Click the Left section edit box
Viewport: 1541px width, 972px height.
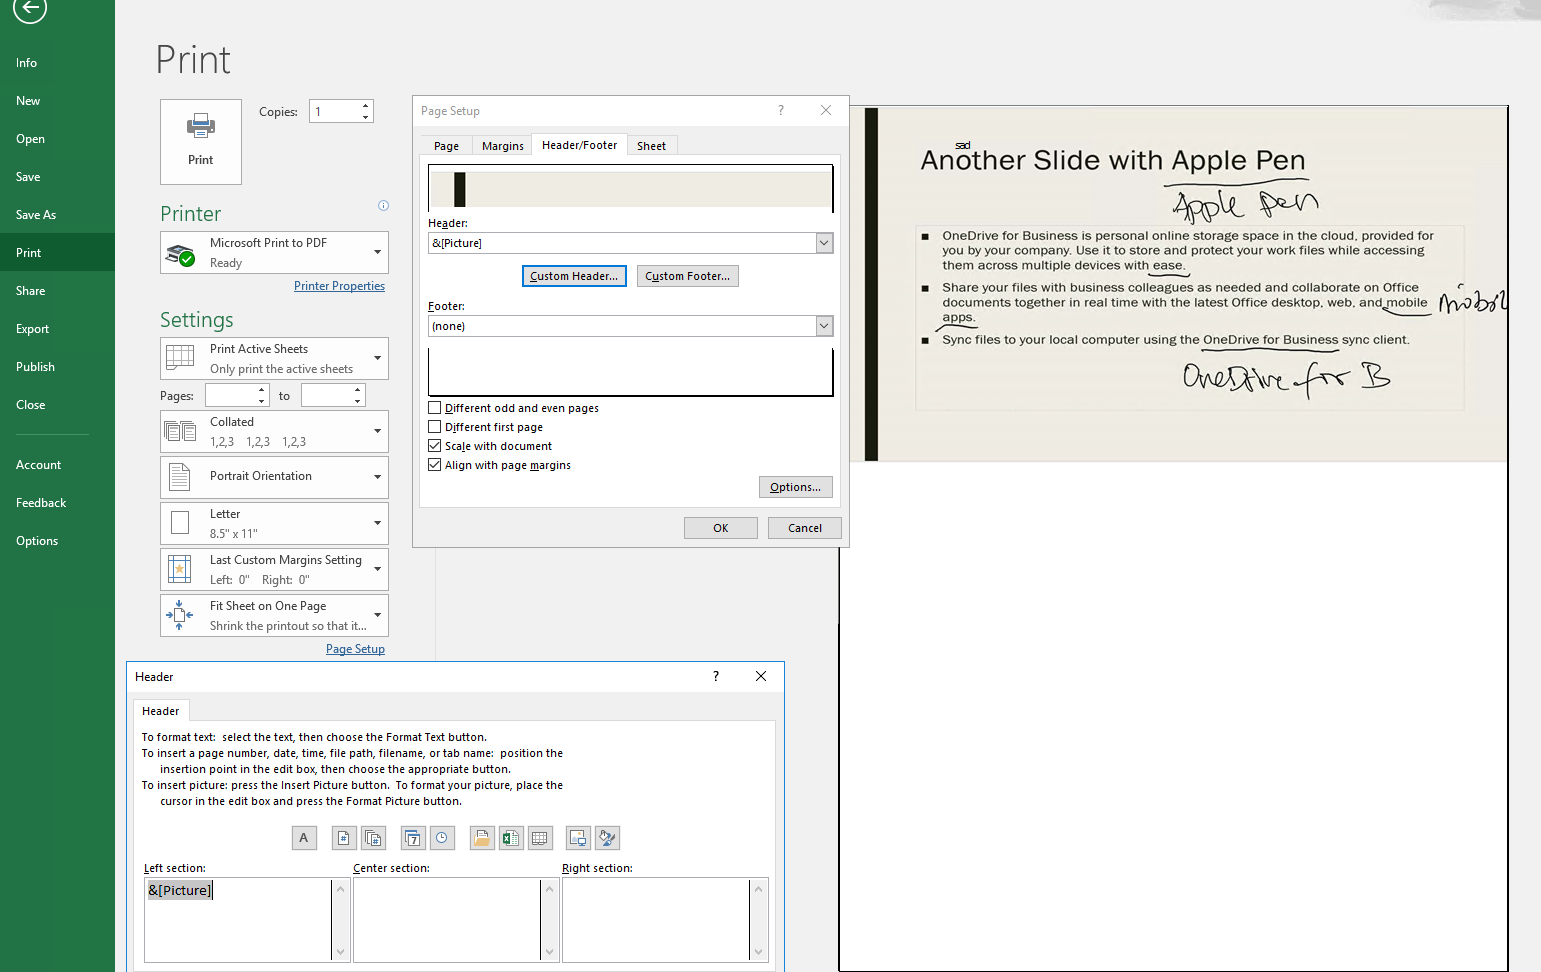pos(238,920)
